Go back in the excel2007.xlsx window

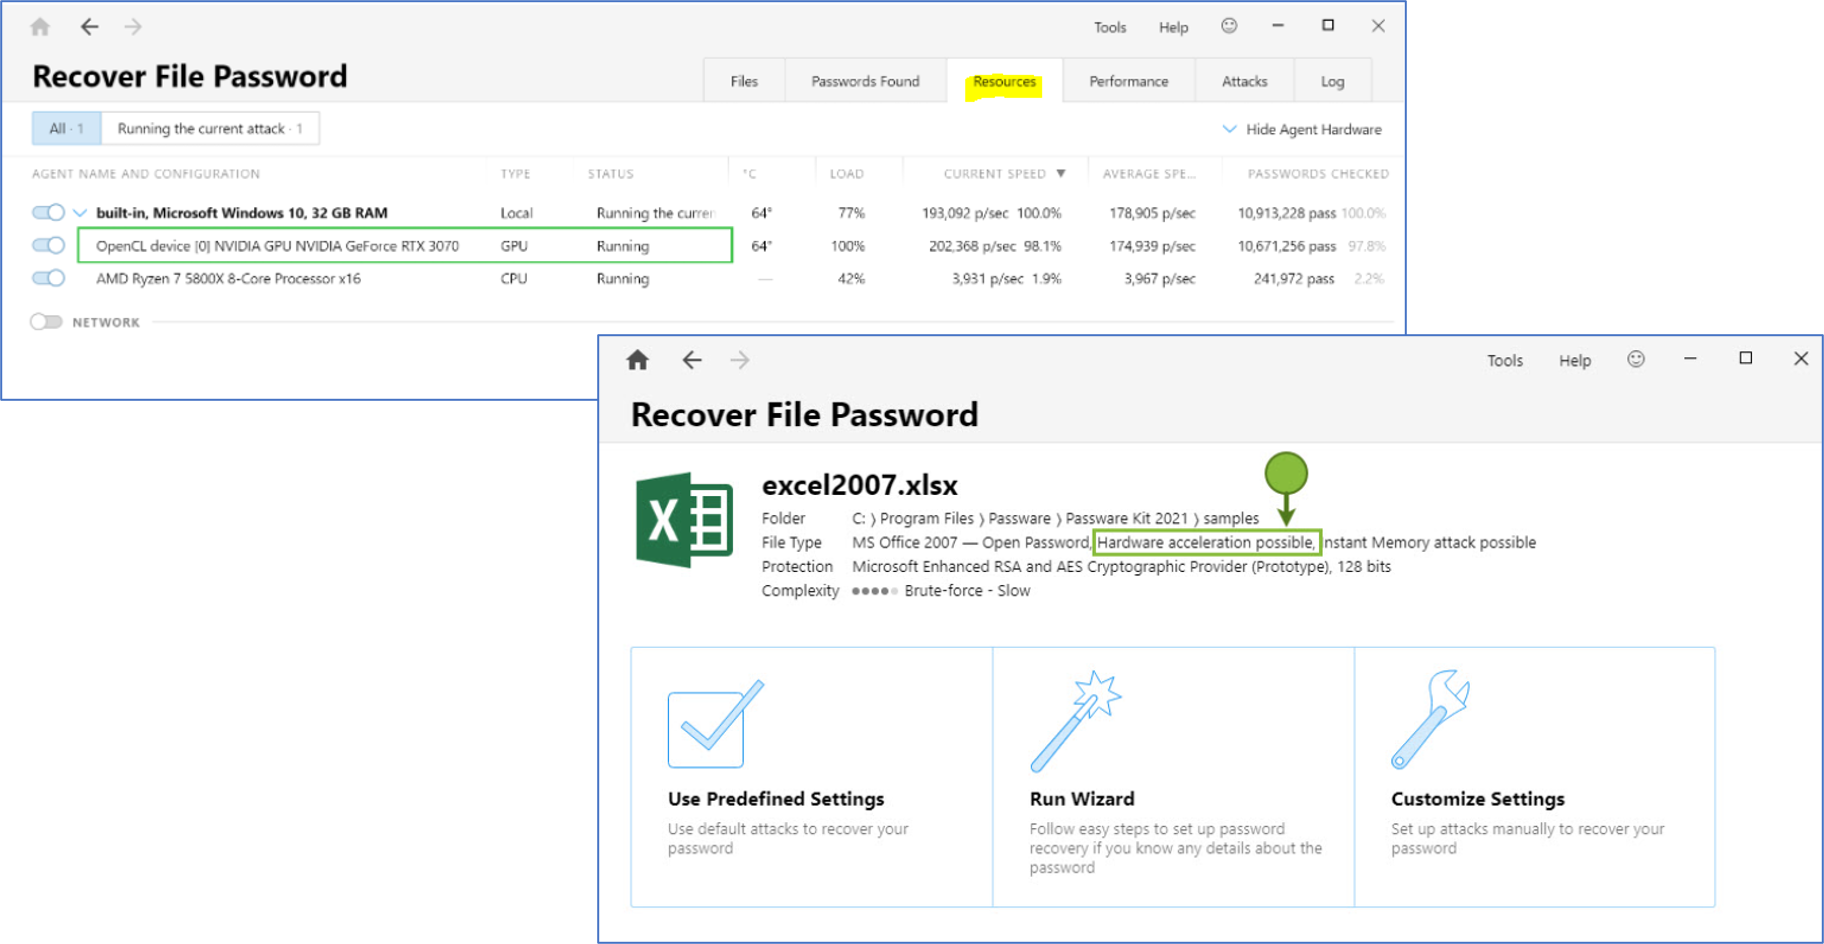pyautogui.click(x=692, y=360)
